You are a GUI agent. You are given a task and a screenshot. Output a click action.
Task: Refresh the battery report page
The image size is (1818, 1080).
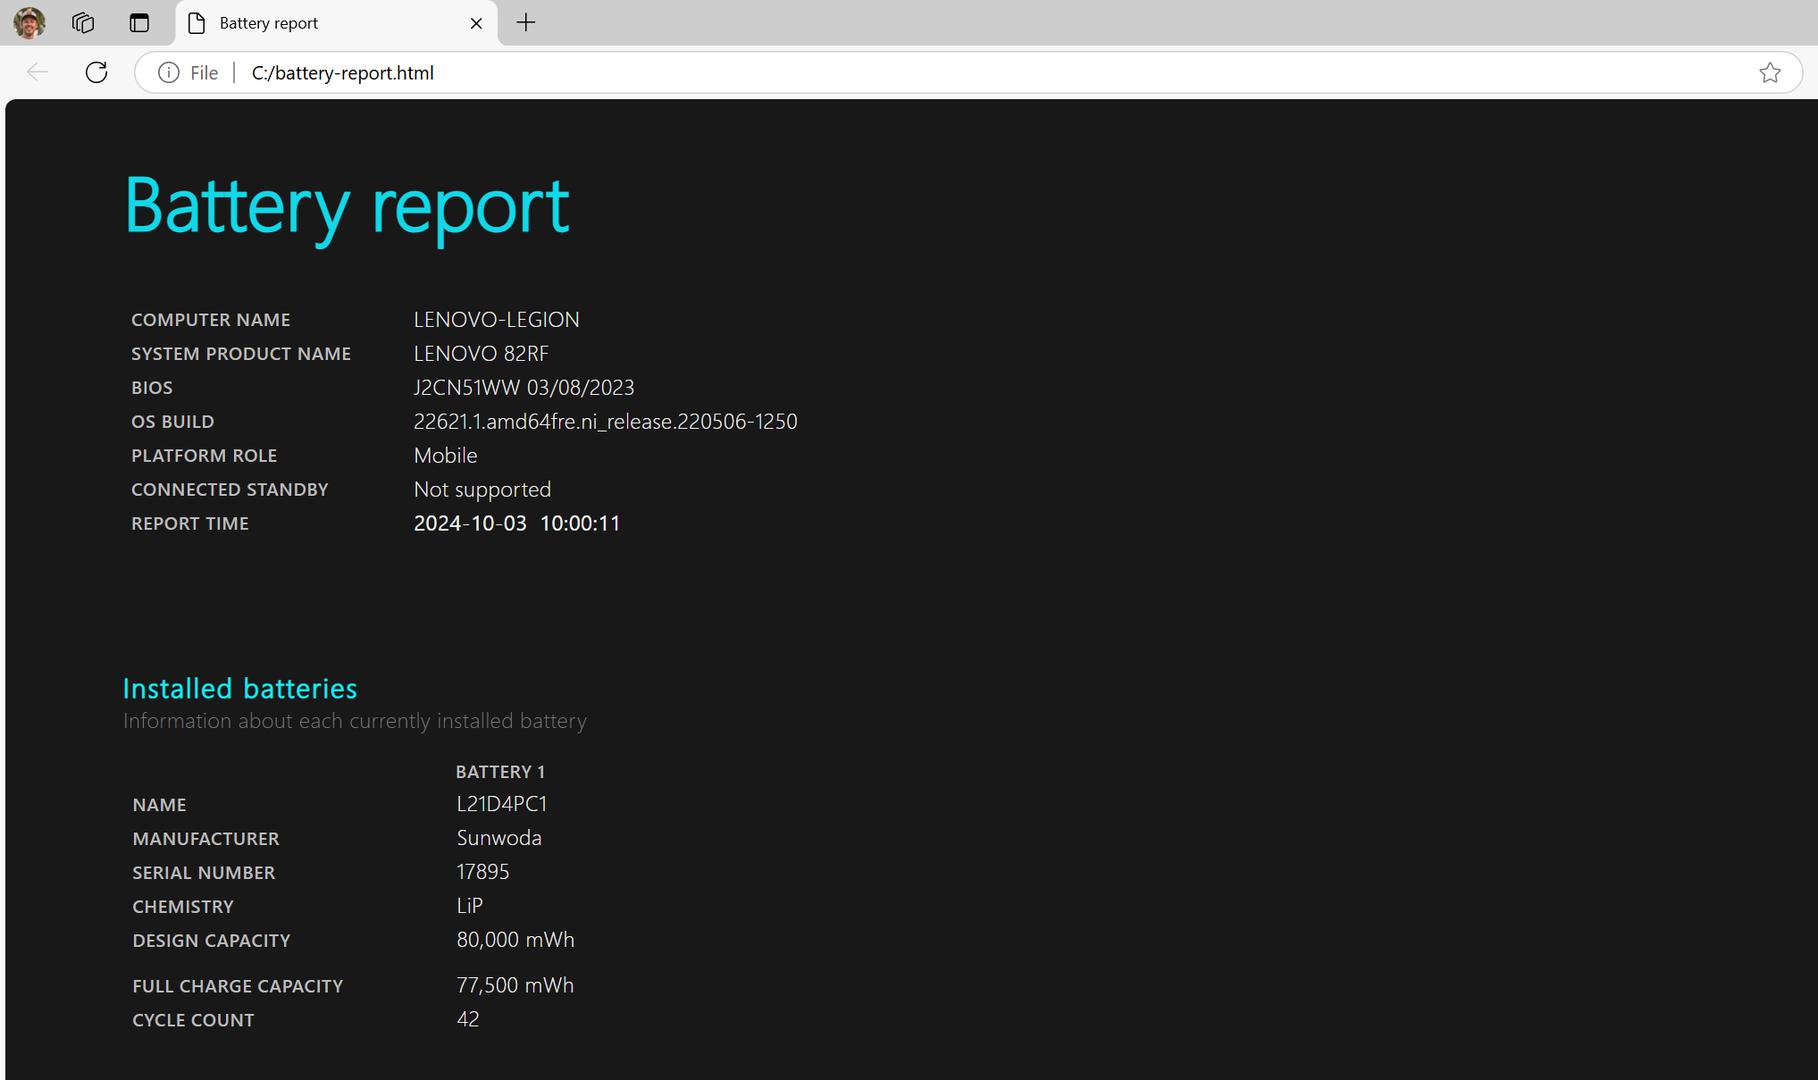point(96,73)
